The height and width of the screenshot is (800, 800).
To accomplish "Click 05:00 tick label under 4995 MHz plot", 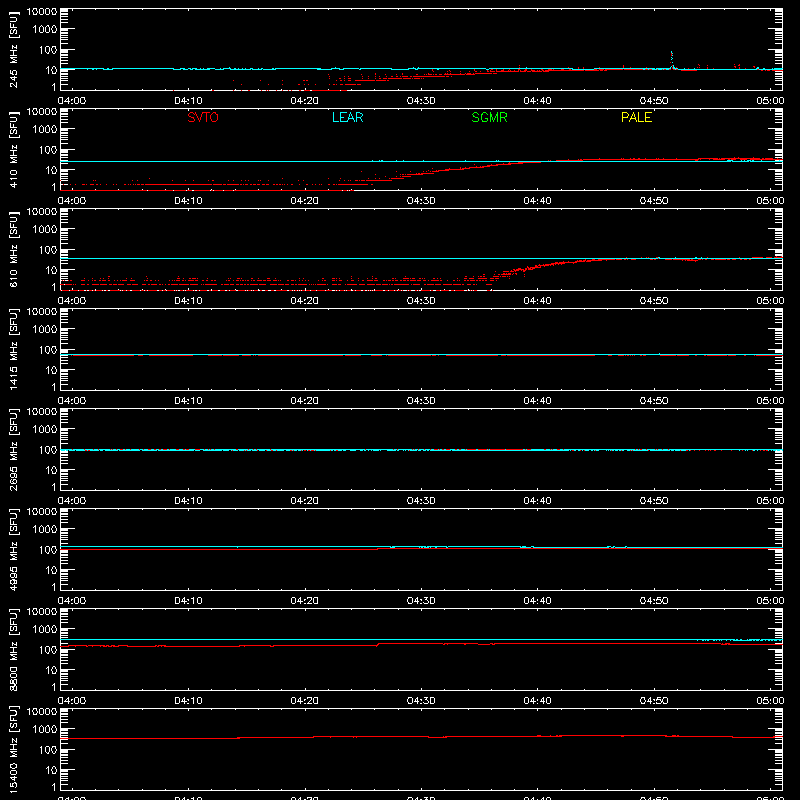I will (770, 601).
